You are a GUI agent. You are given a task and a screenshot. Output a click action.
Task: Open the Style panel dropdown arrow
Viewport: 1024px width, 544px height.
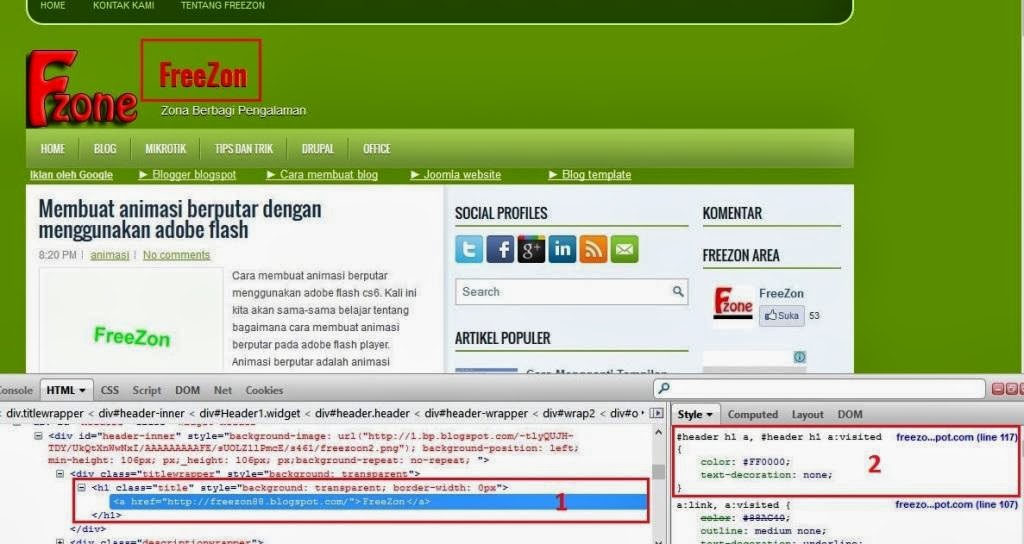click(709, 415)
